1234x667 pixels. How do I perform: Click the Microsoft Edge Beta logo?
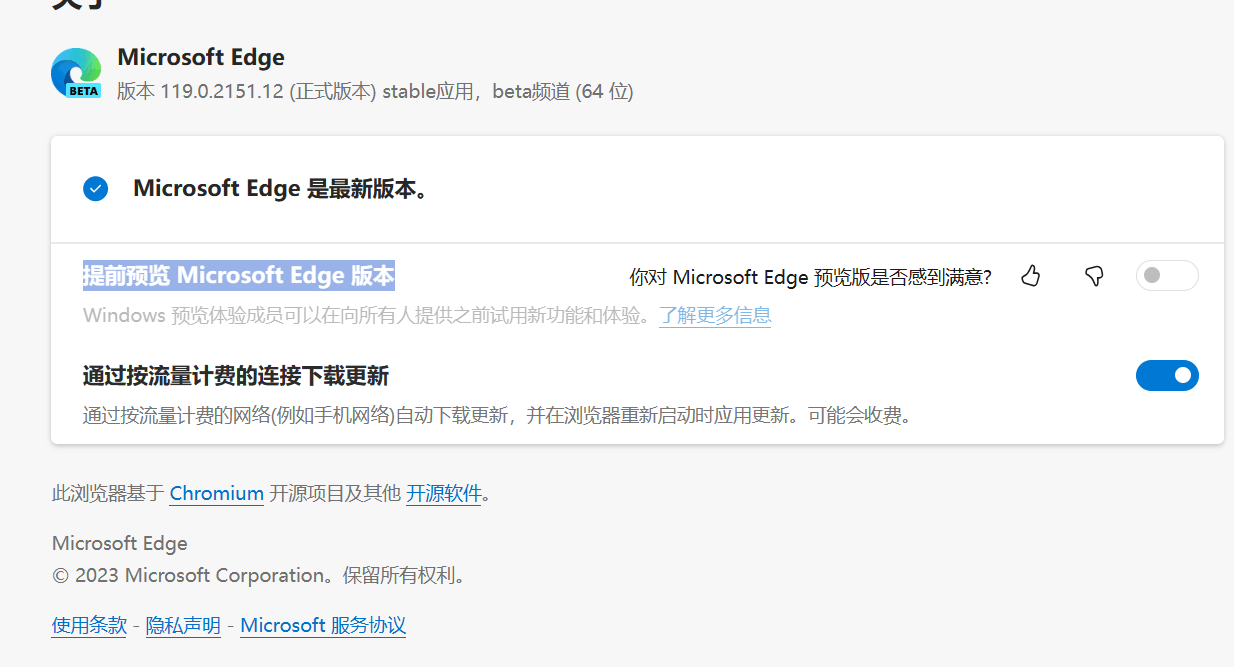(76, 73)
